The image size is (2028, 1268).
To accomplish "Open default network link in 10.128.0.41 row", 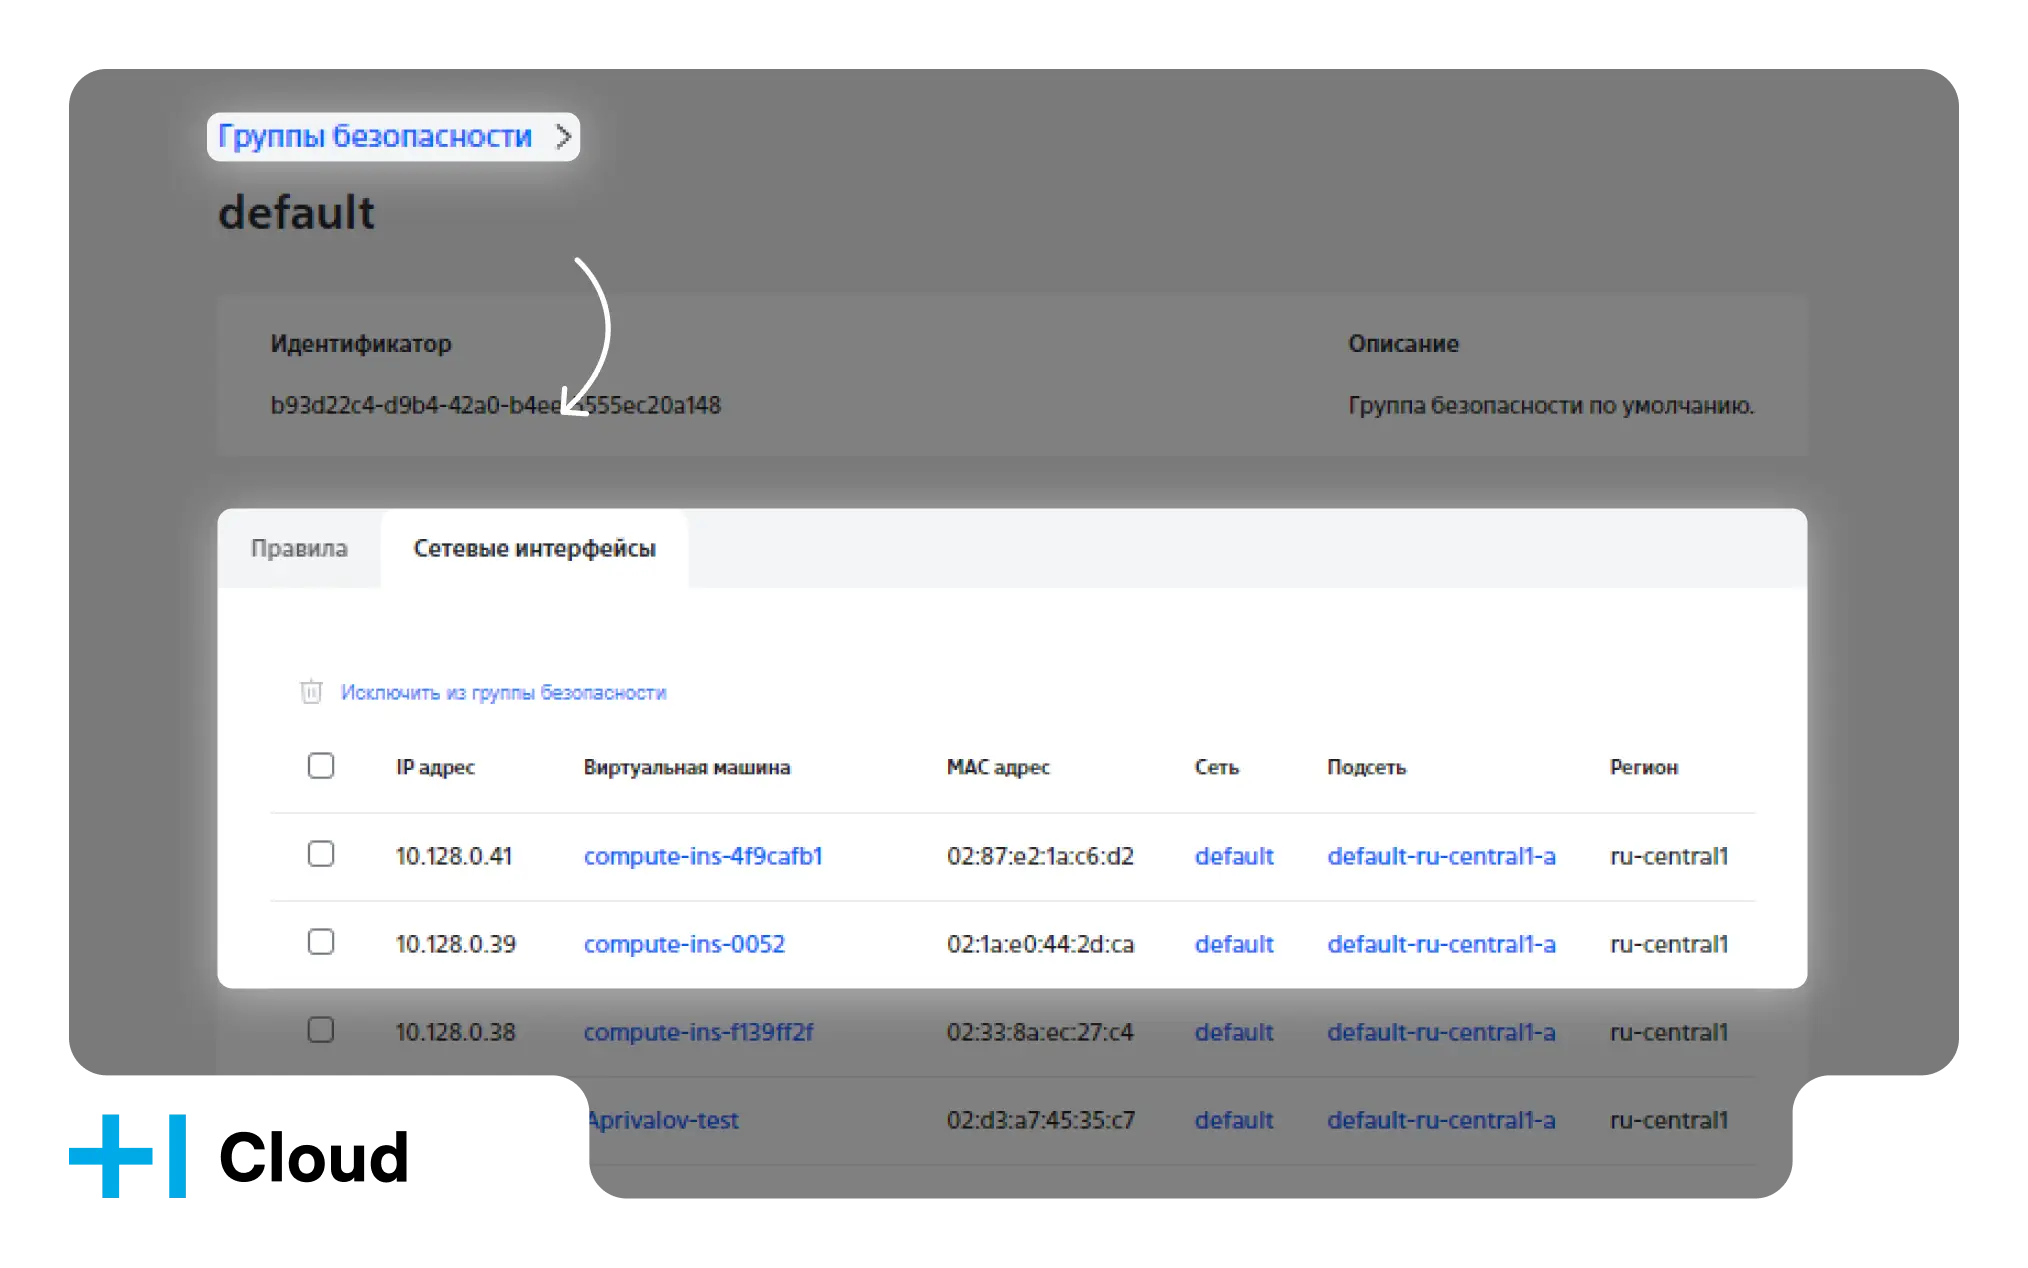I will pos(1234,856).
